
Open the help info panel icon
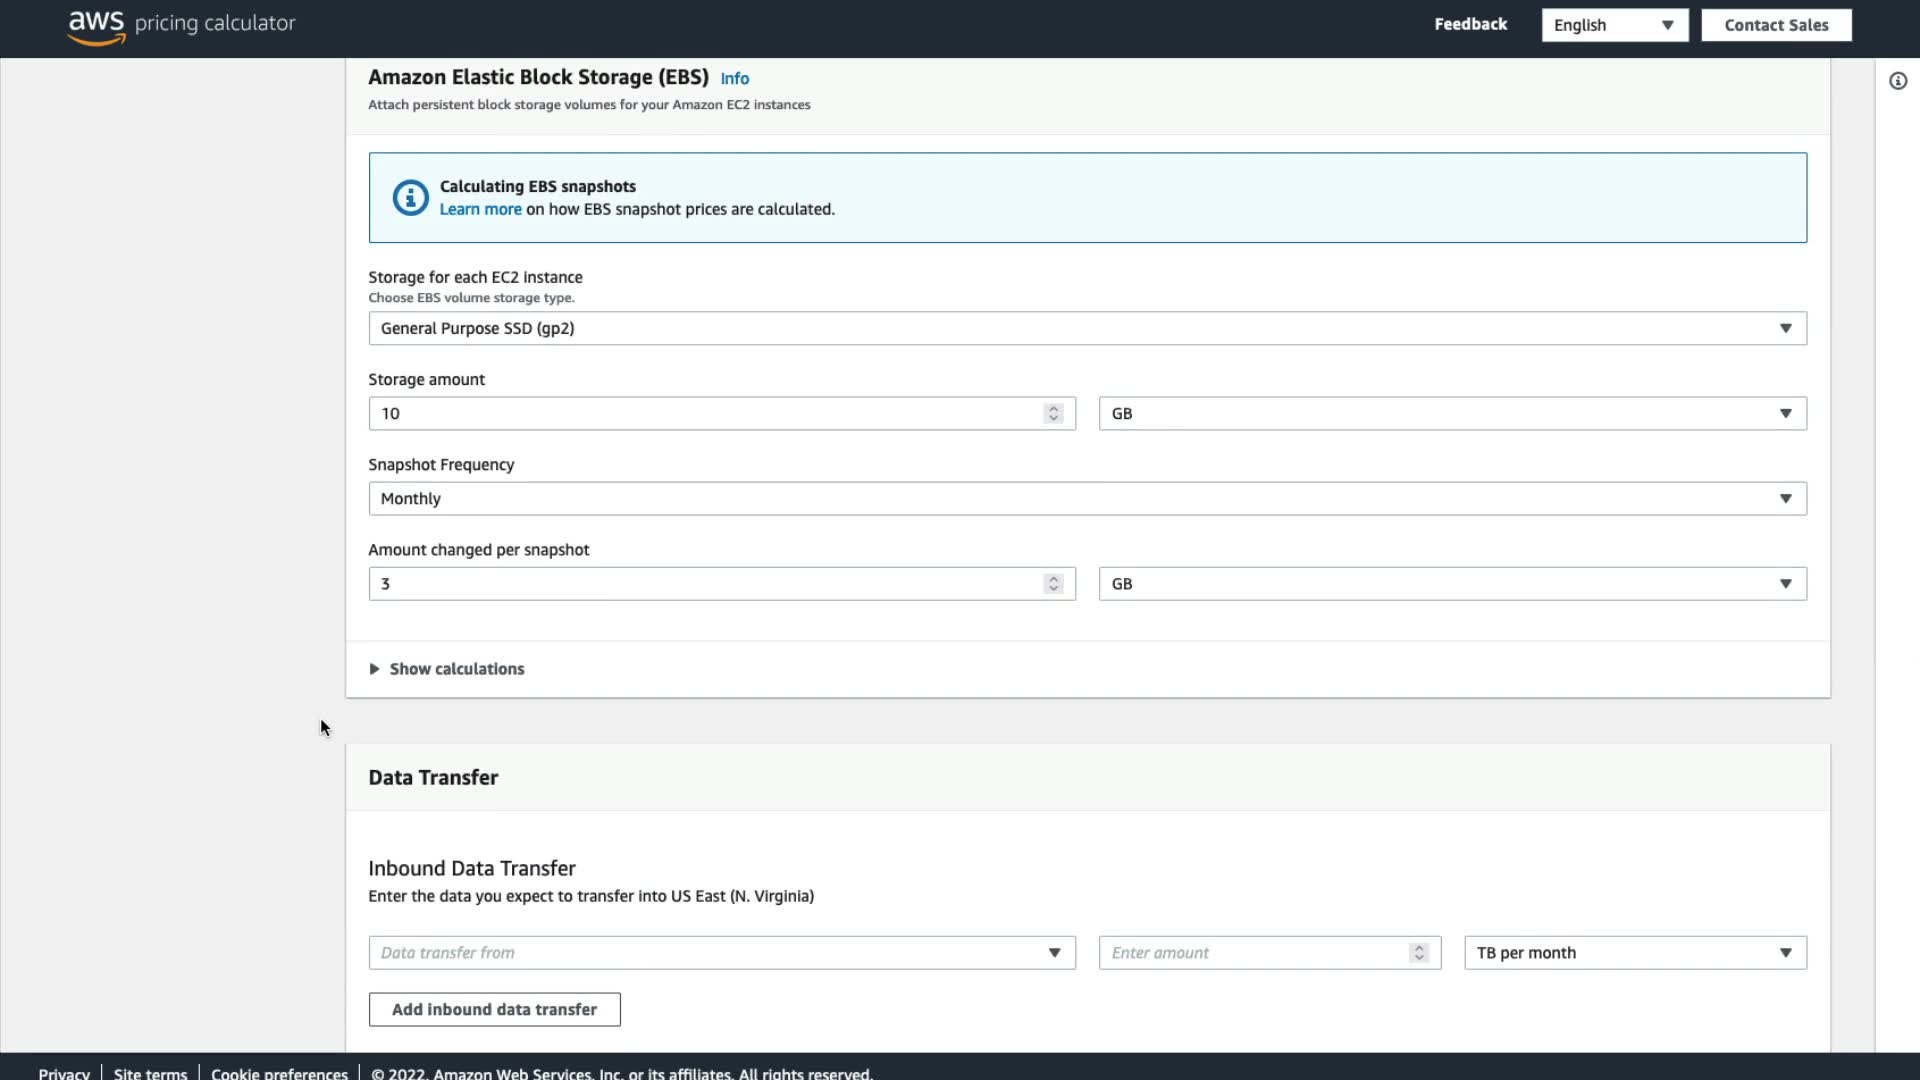[x=1897, y=81]
